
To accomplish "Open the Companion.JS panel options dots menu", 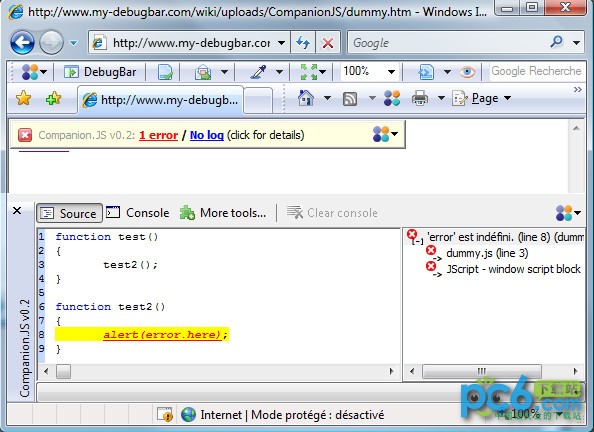I will (x=568, y=213).
